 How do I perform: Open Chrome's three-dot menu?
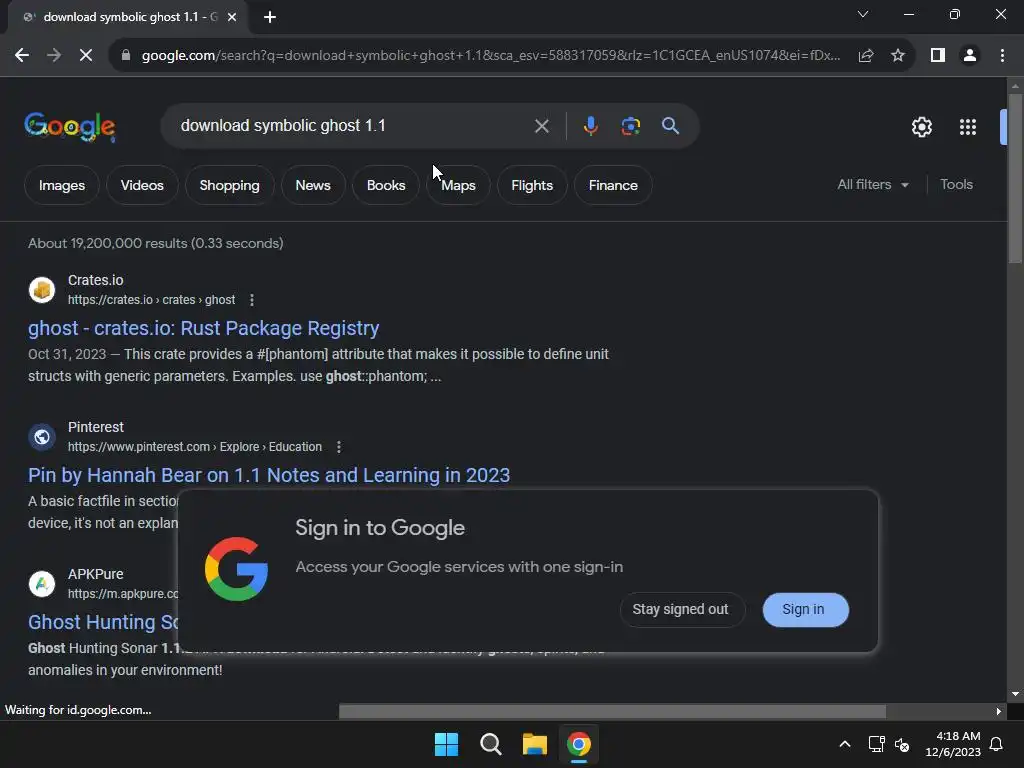tap(1002, 56)
